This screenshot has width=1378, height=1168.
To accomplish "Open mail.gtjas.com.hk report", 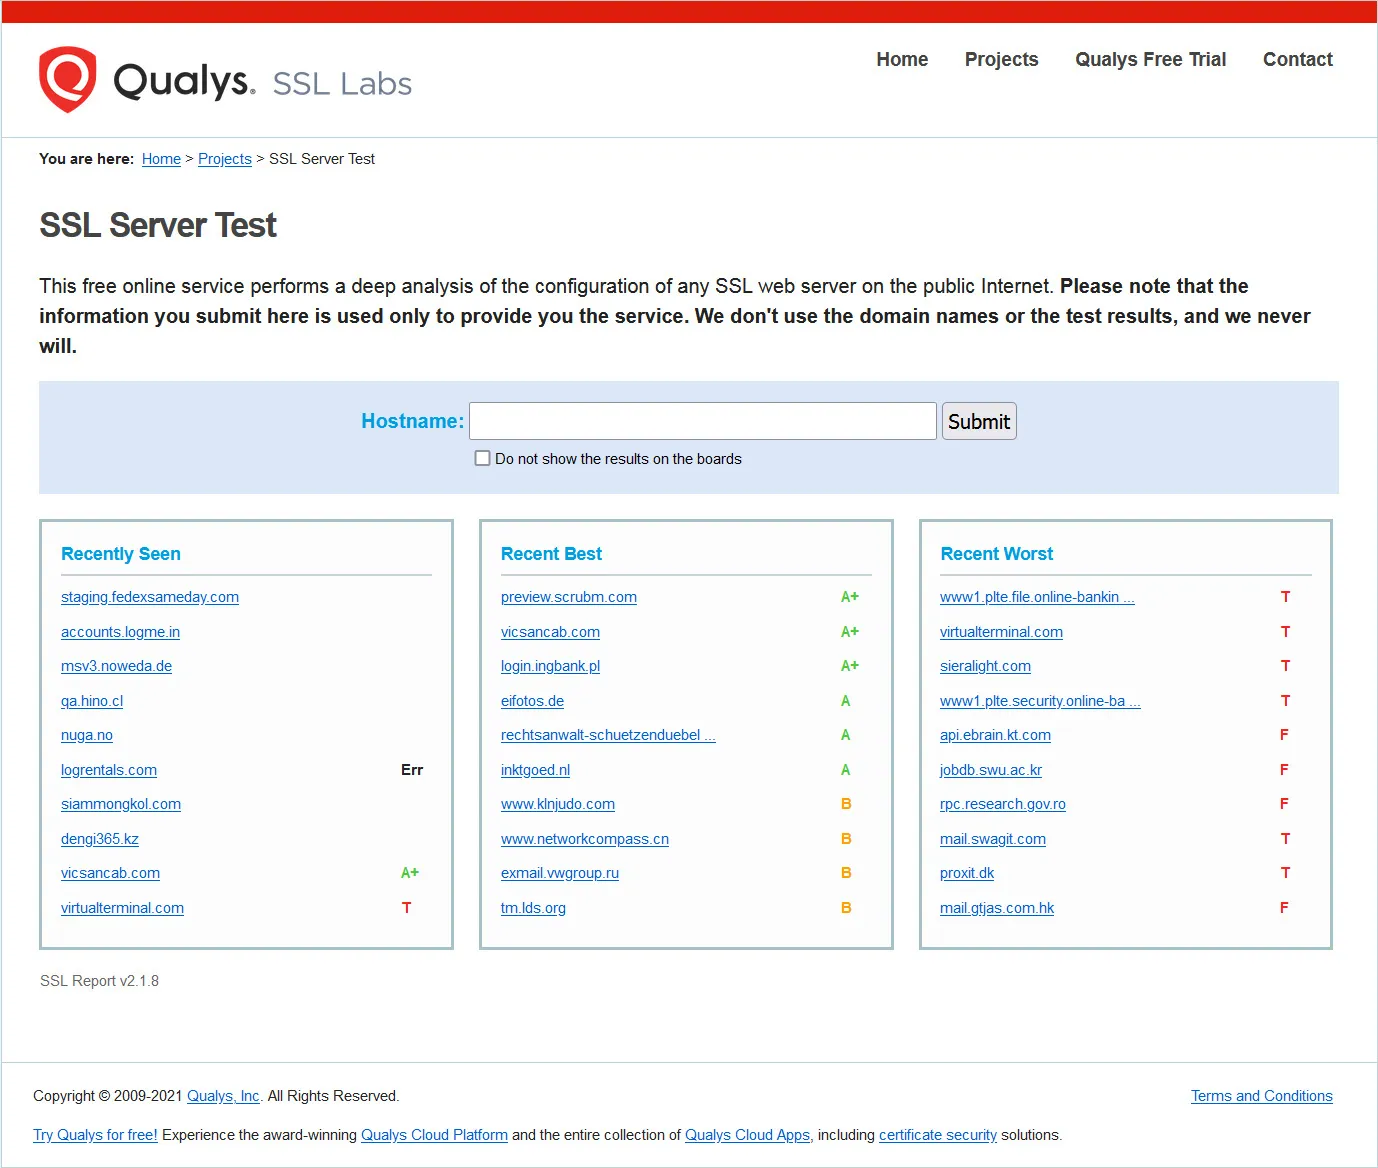I will coord(996,908).
